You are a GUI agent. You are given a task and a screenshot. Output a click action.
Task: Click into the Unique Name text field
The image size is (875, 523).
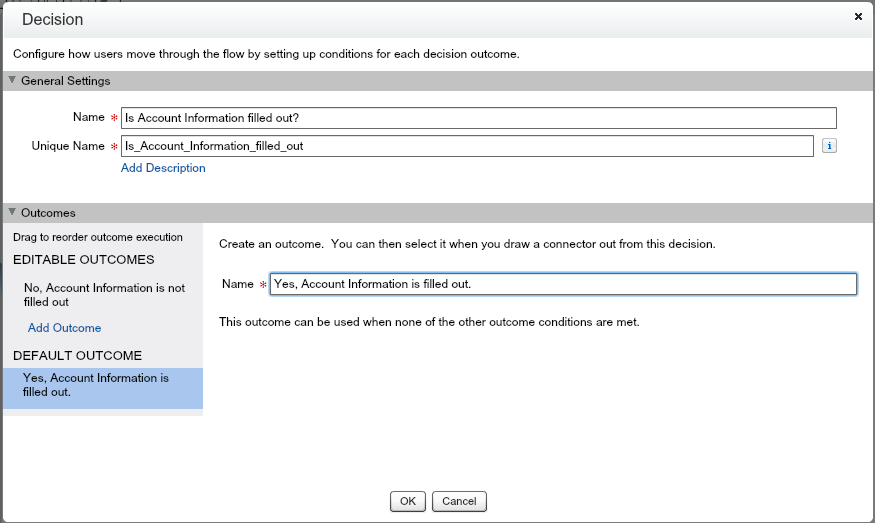tap(467, 146)
